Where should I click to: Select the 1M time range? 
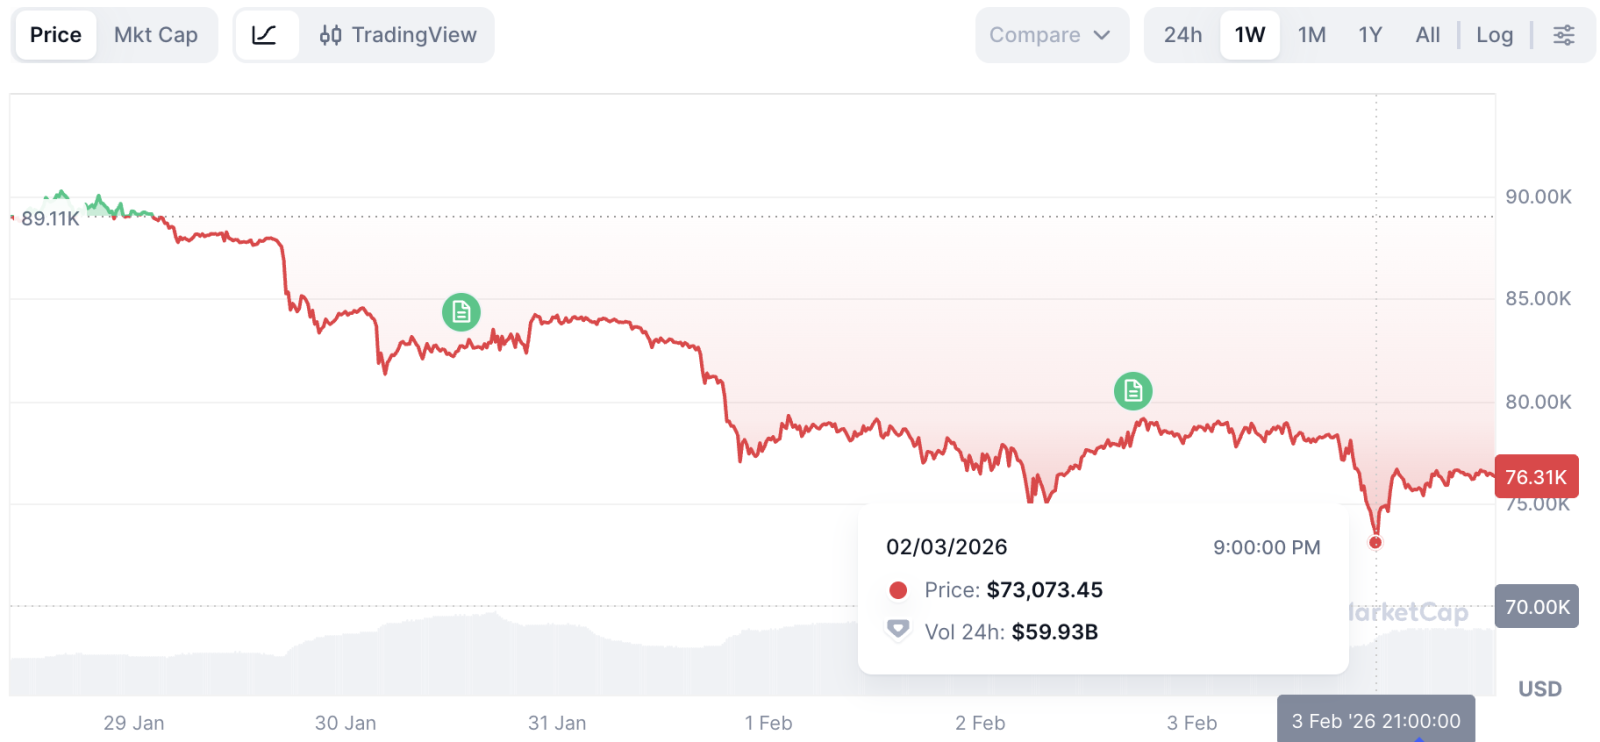click(1312, 35)
